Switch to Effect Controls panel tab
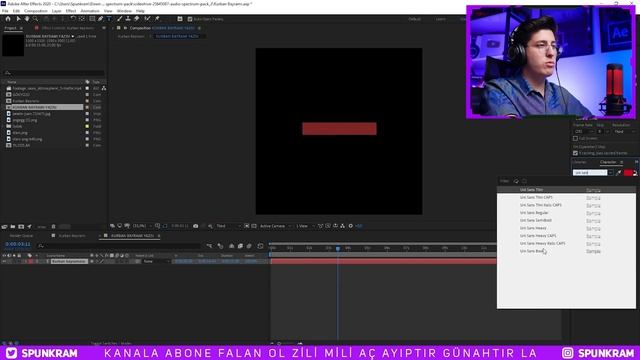The image size is (640, 360). [67, 28]
